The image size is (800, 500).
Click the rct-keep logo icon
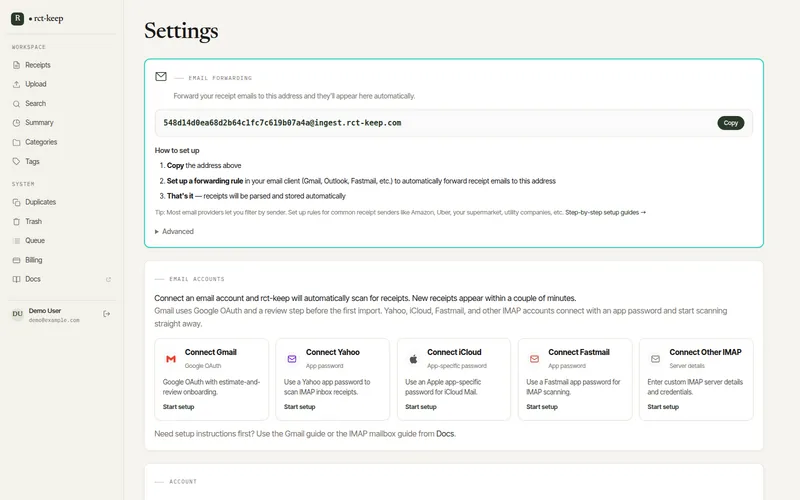pos(17,18)
